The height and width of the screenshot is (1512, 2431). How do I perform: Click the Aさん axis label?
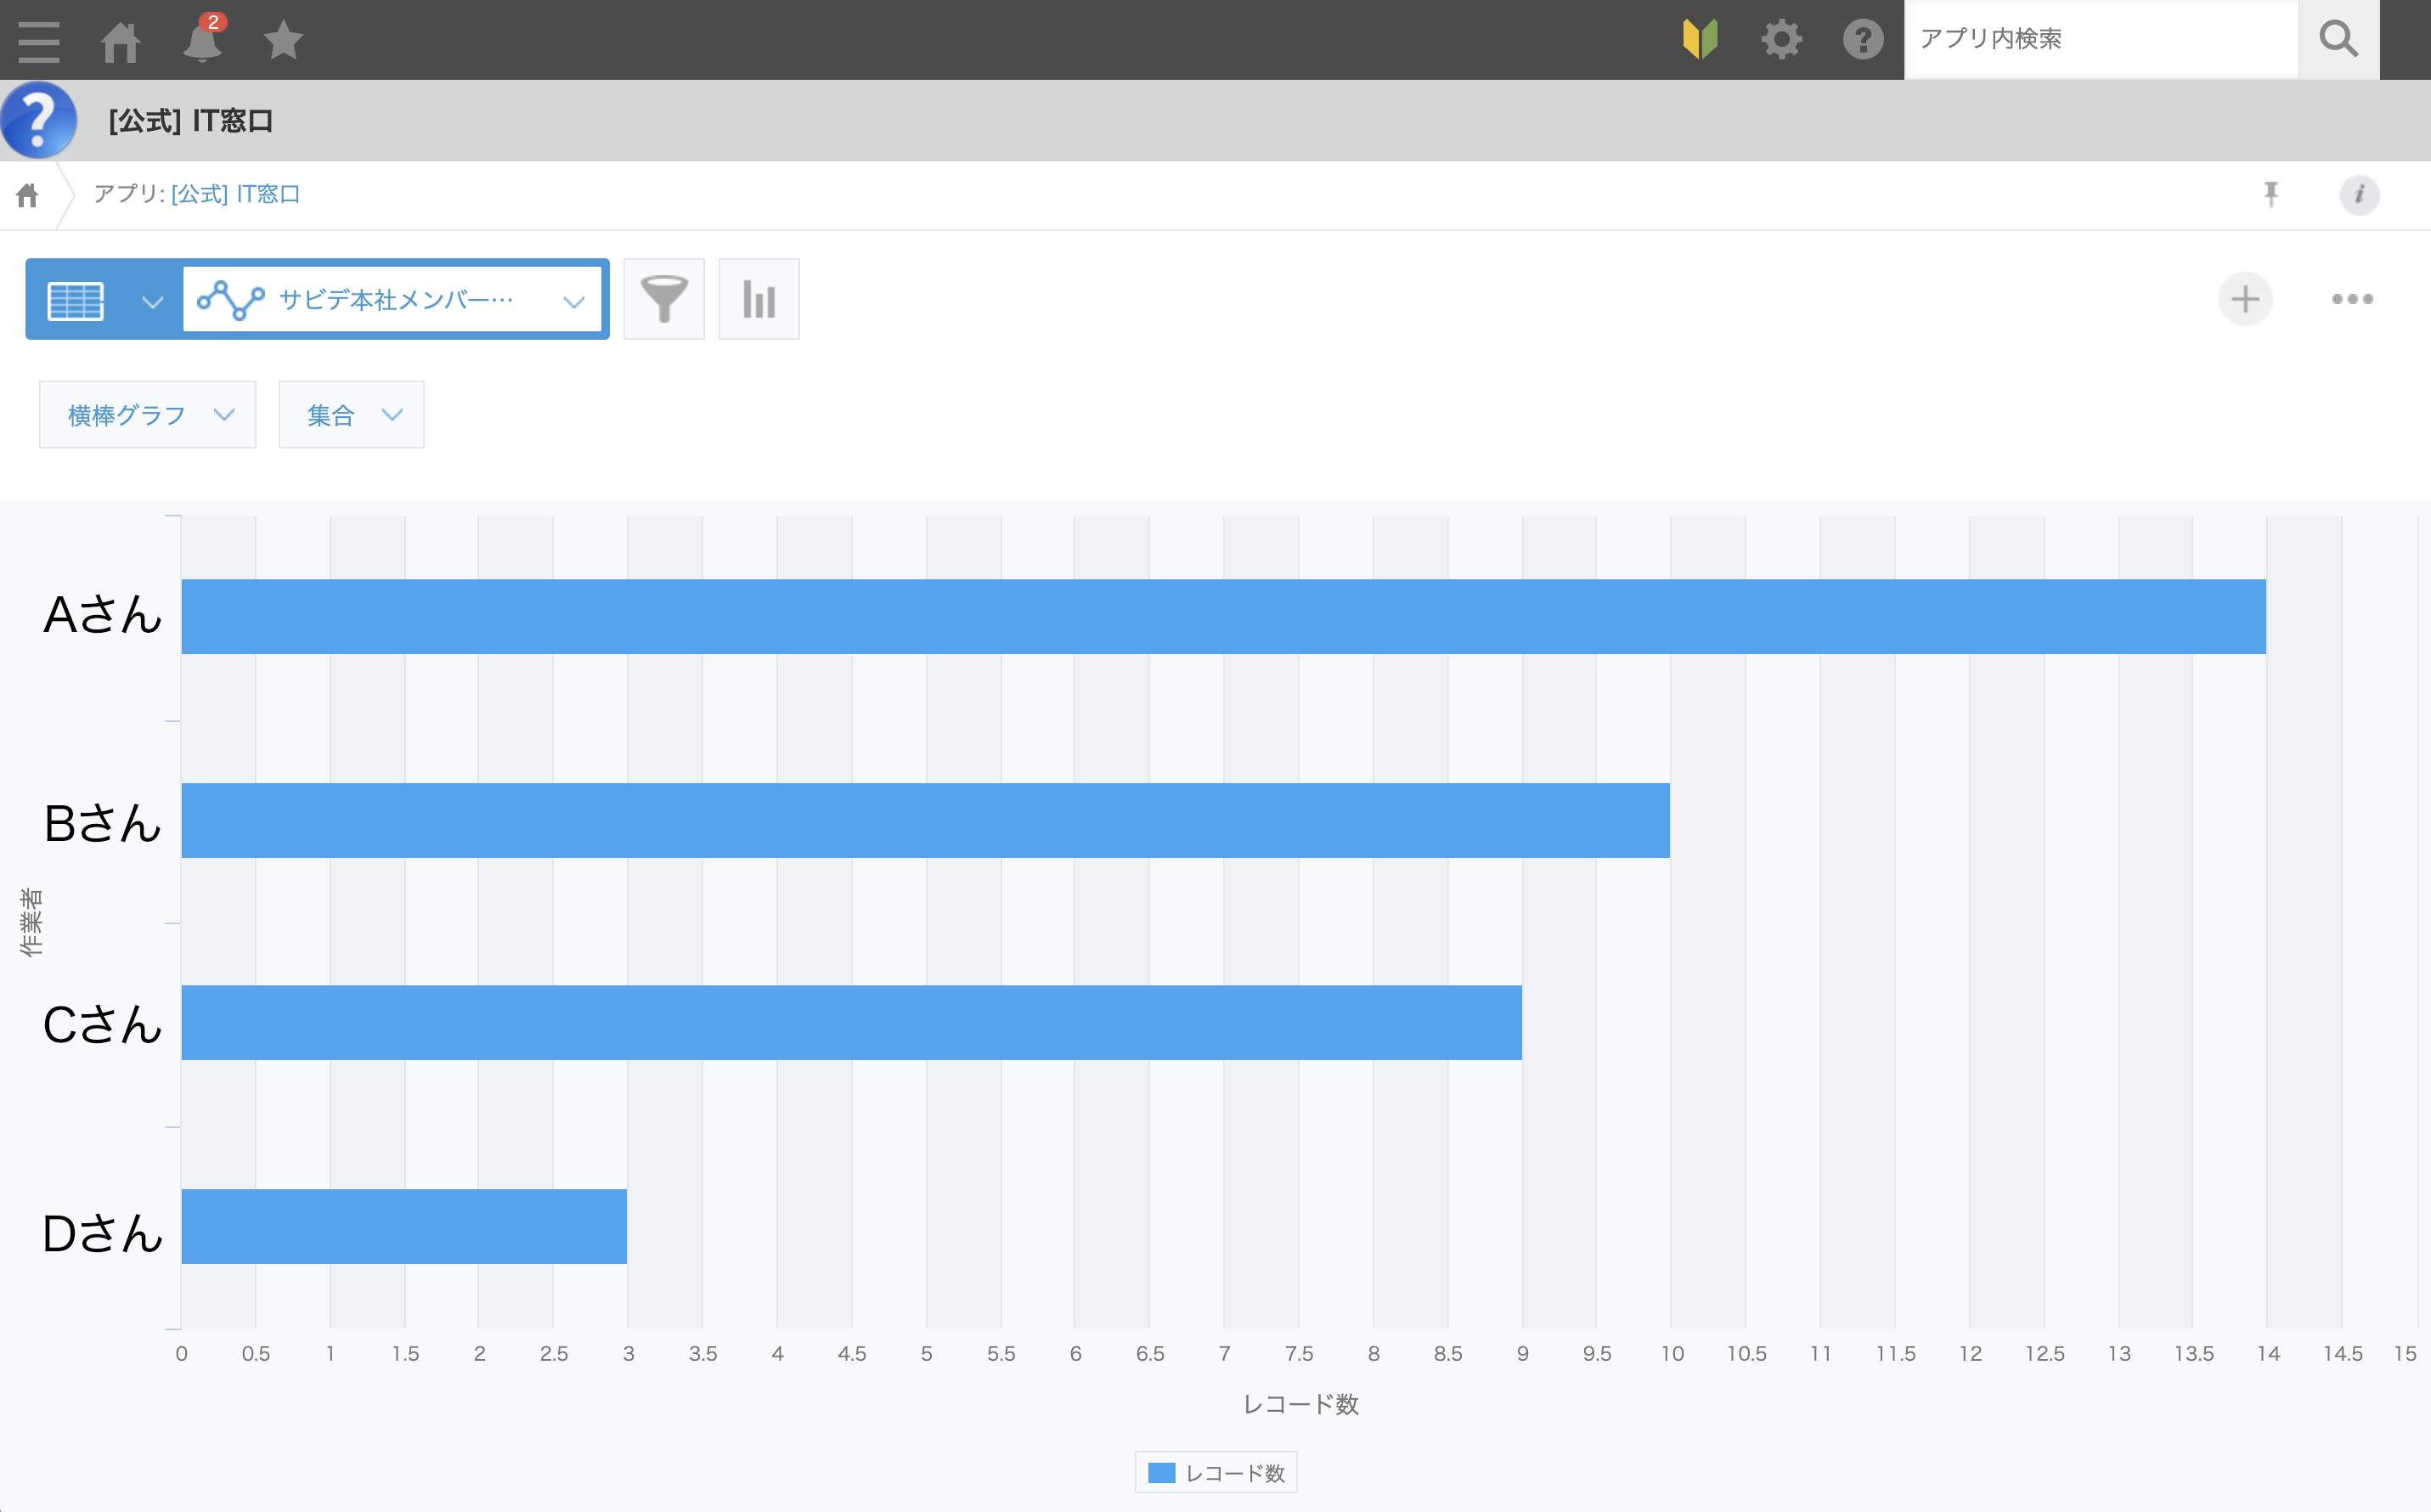(x=102, y=614)
